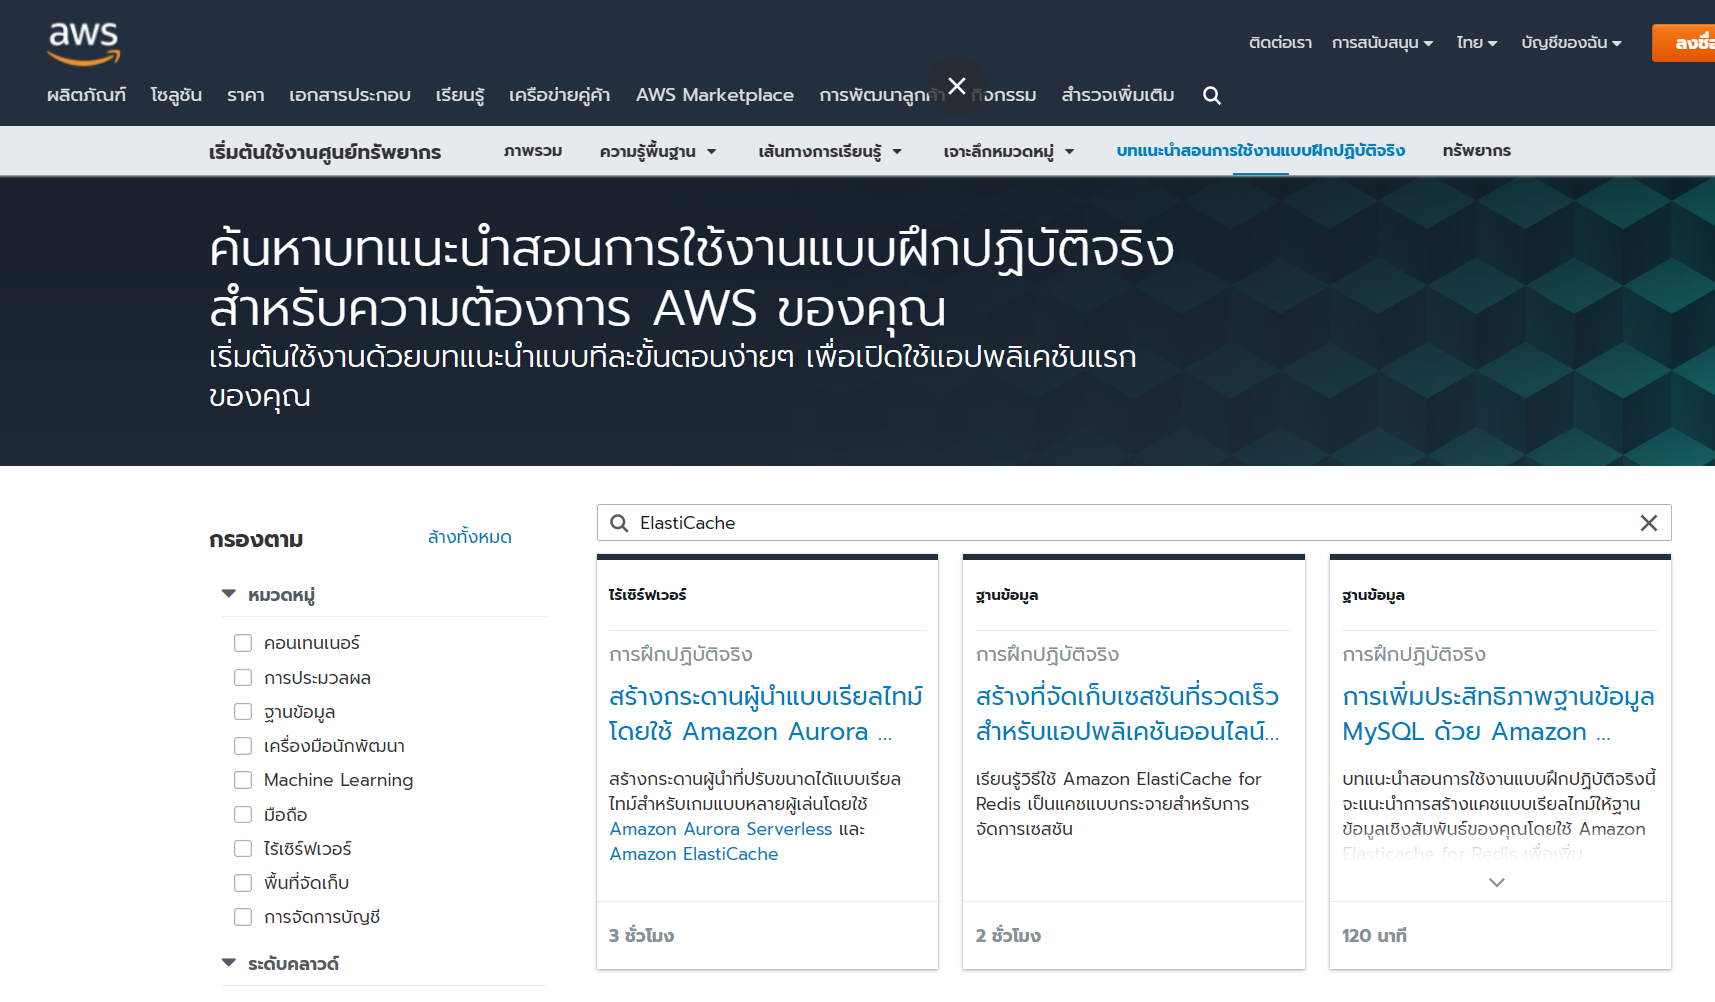The image size is (1715, 1002).
Task: Open the บัญชีของฉัน dropdown
Action: (x=1571, y=43)
